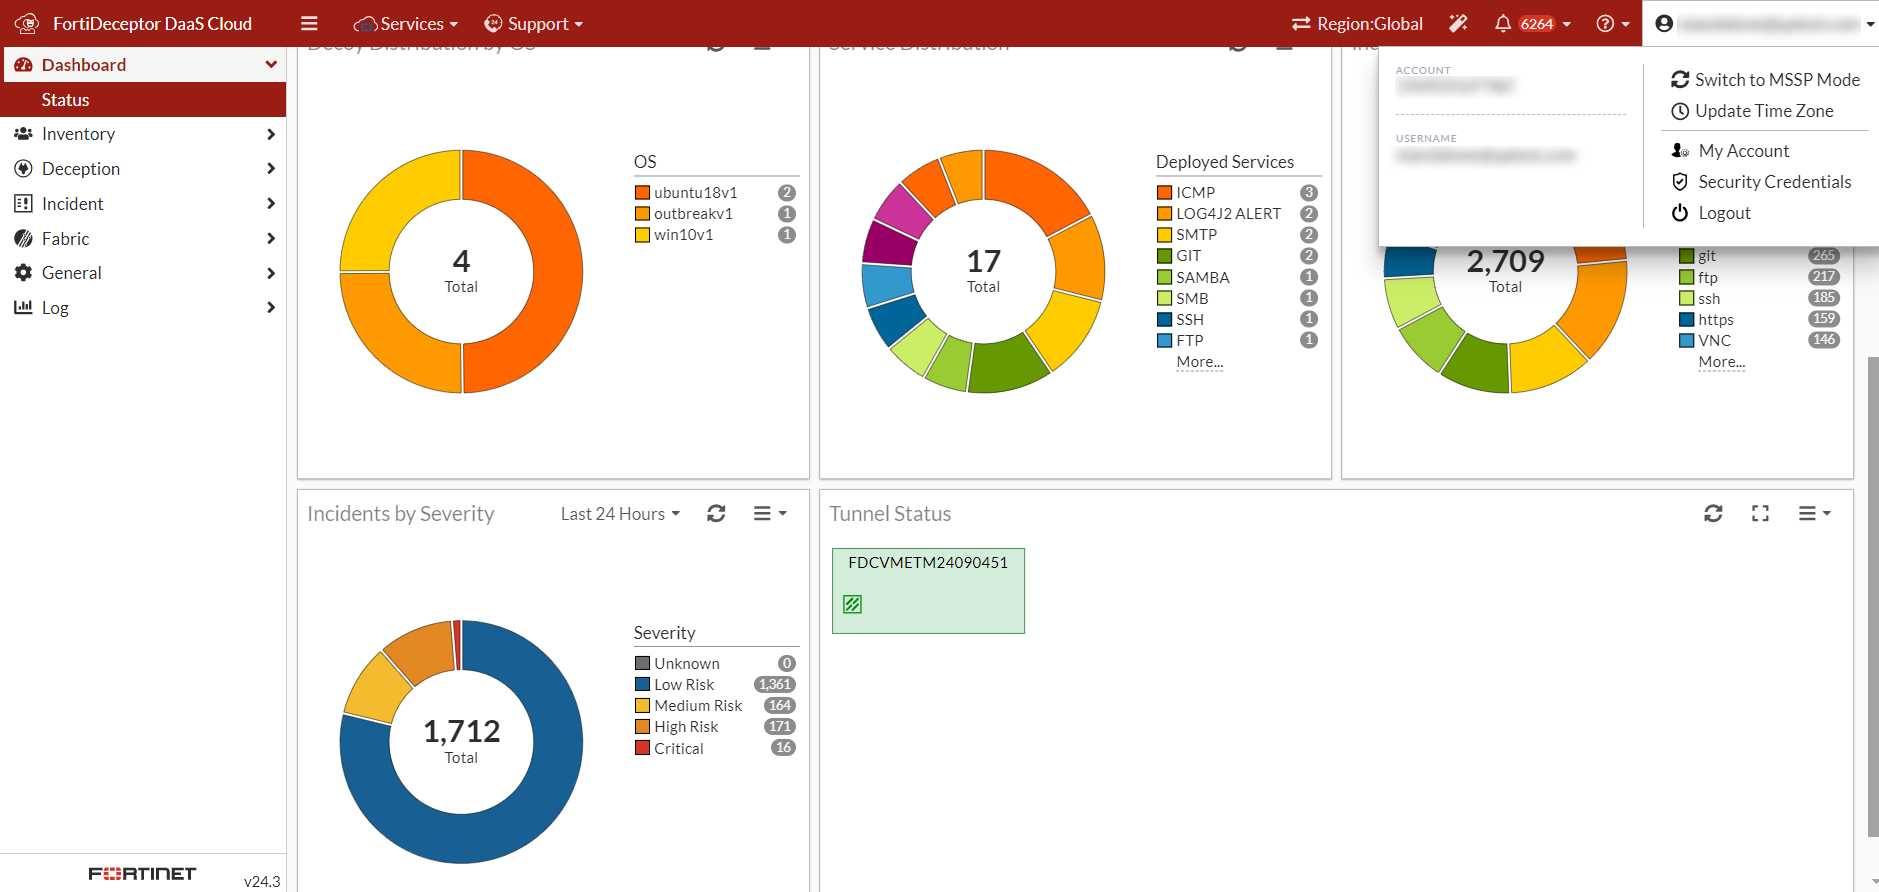This screenshot has height=892, width=1879.
Task: Open the Services dropdown menu
Action: pyautogui.click(x=406, y=23)
